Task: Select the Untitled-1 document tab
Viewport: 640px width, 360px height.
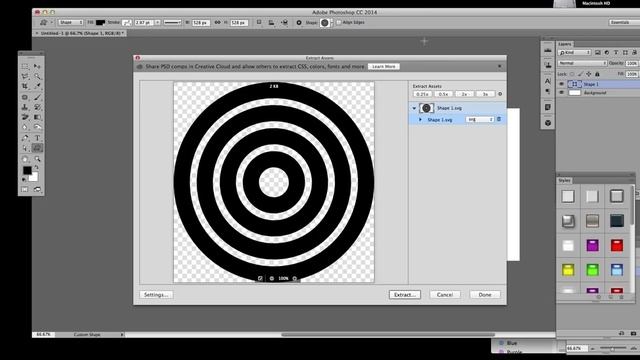Action: (80, 33)
